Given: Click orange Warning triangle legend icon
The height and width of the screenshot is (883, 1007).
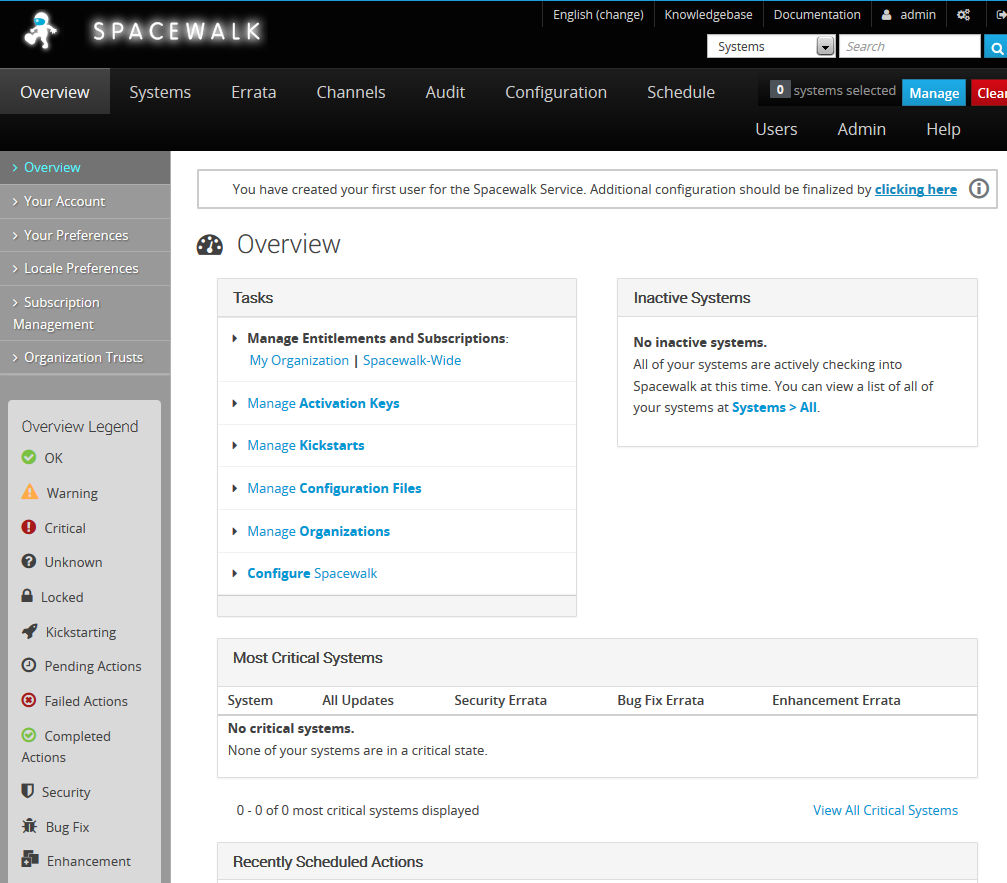Looking at the screenshot, I should [x=30, y=492].
